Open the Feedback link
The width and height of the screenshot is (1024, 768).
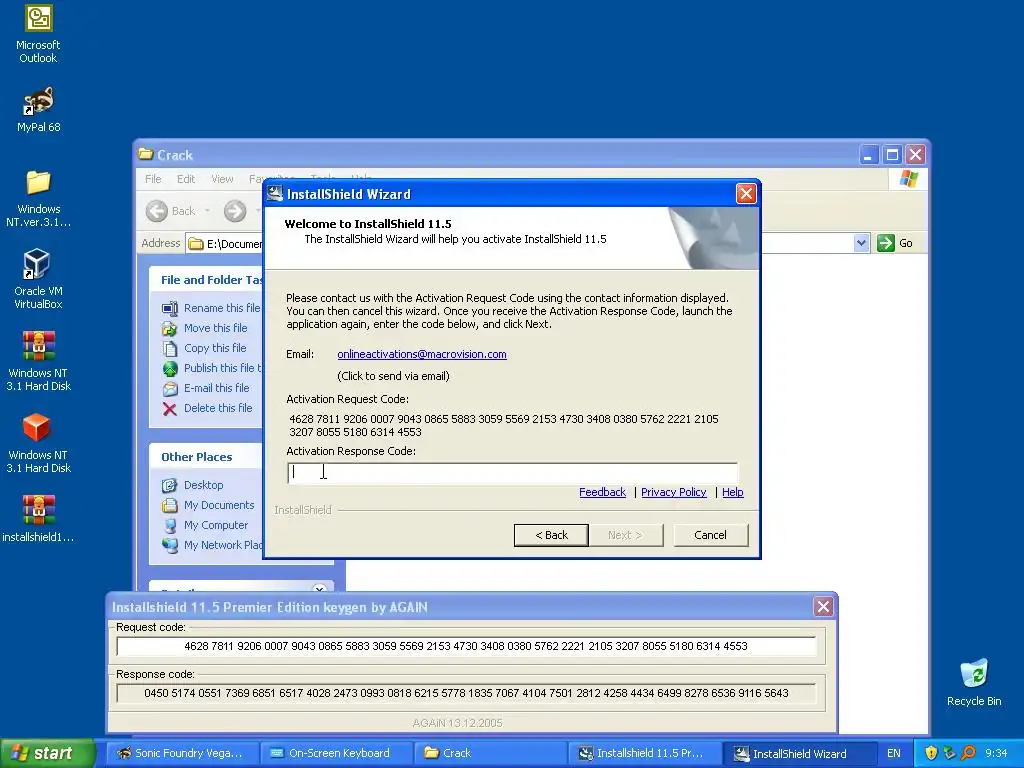click(602, 492)
